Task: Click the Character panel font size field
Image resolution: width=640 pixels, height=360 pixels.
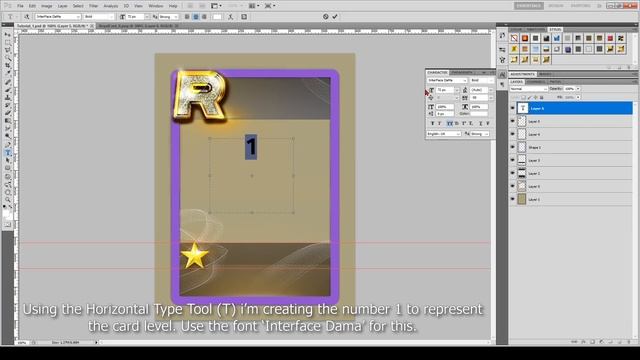Action: point(445,90)
